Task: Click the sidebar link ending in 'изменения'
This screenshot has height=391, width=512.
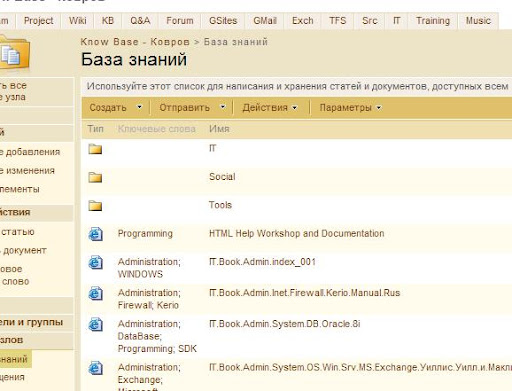Action: point(27,171)
